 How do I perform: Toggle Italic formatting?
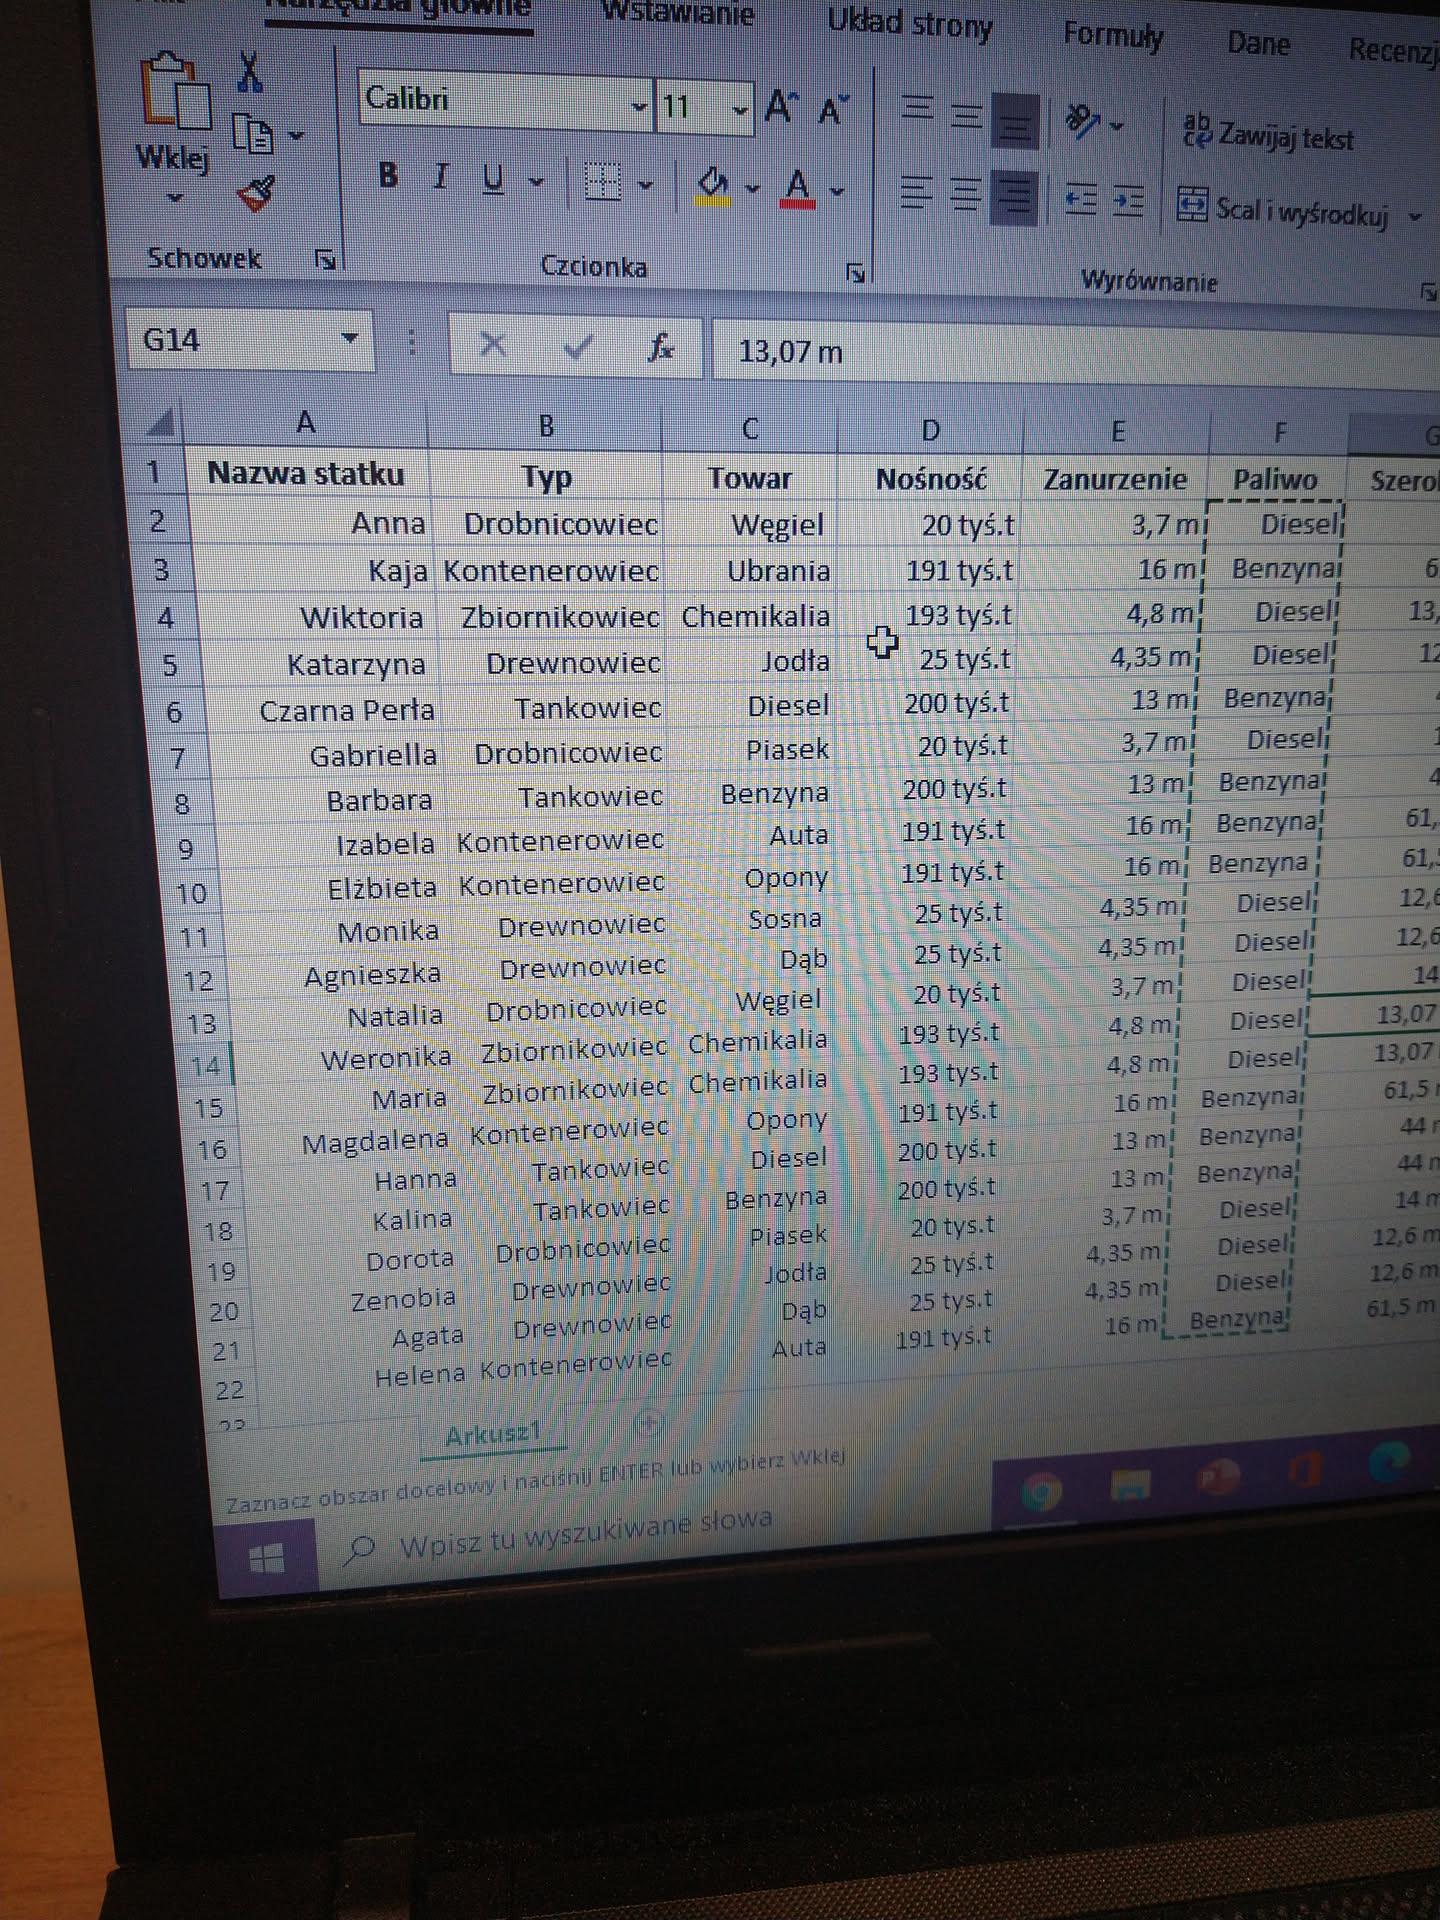[440, 178]
